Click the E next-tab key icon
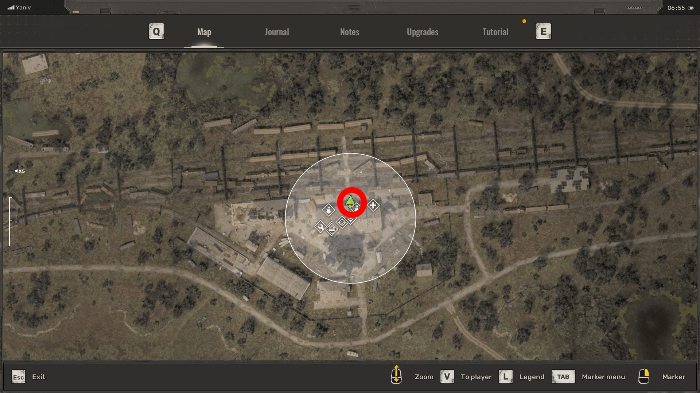Image resolution: width=700 pixels, height=393 pixels. click(543, 31)
